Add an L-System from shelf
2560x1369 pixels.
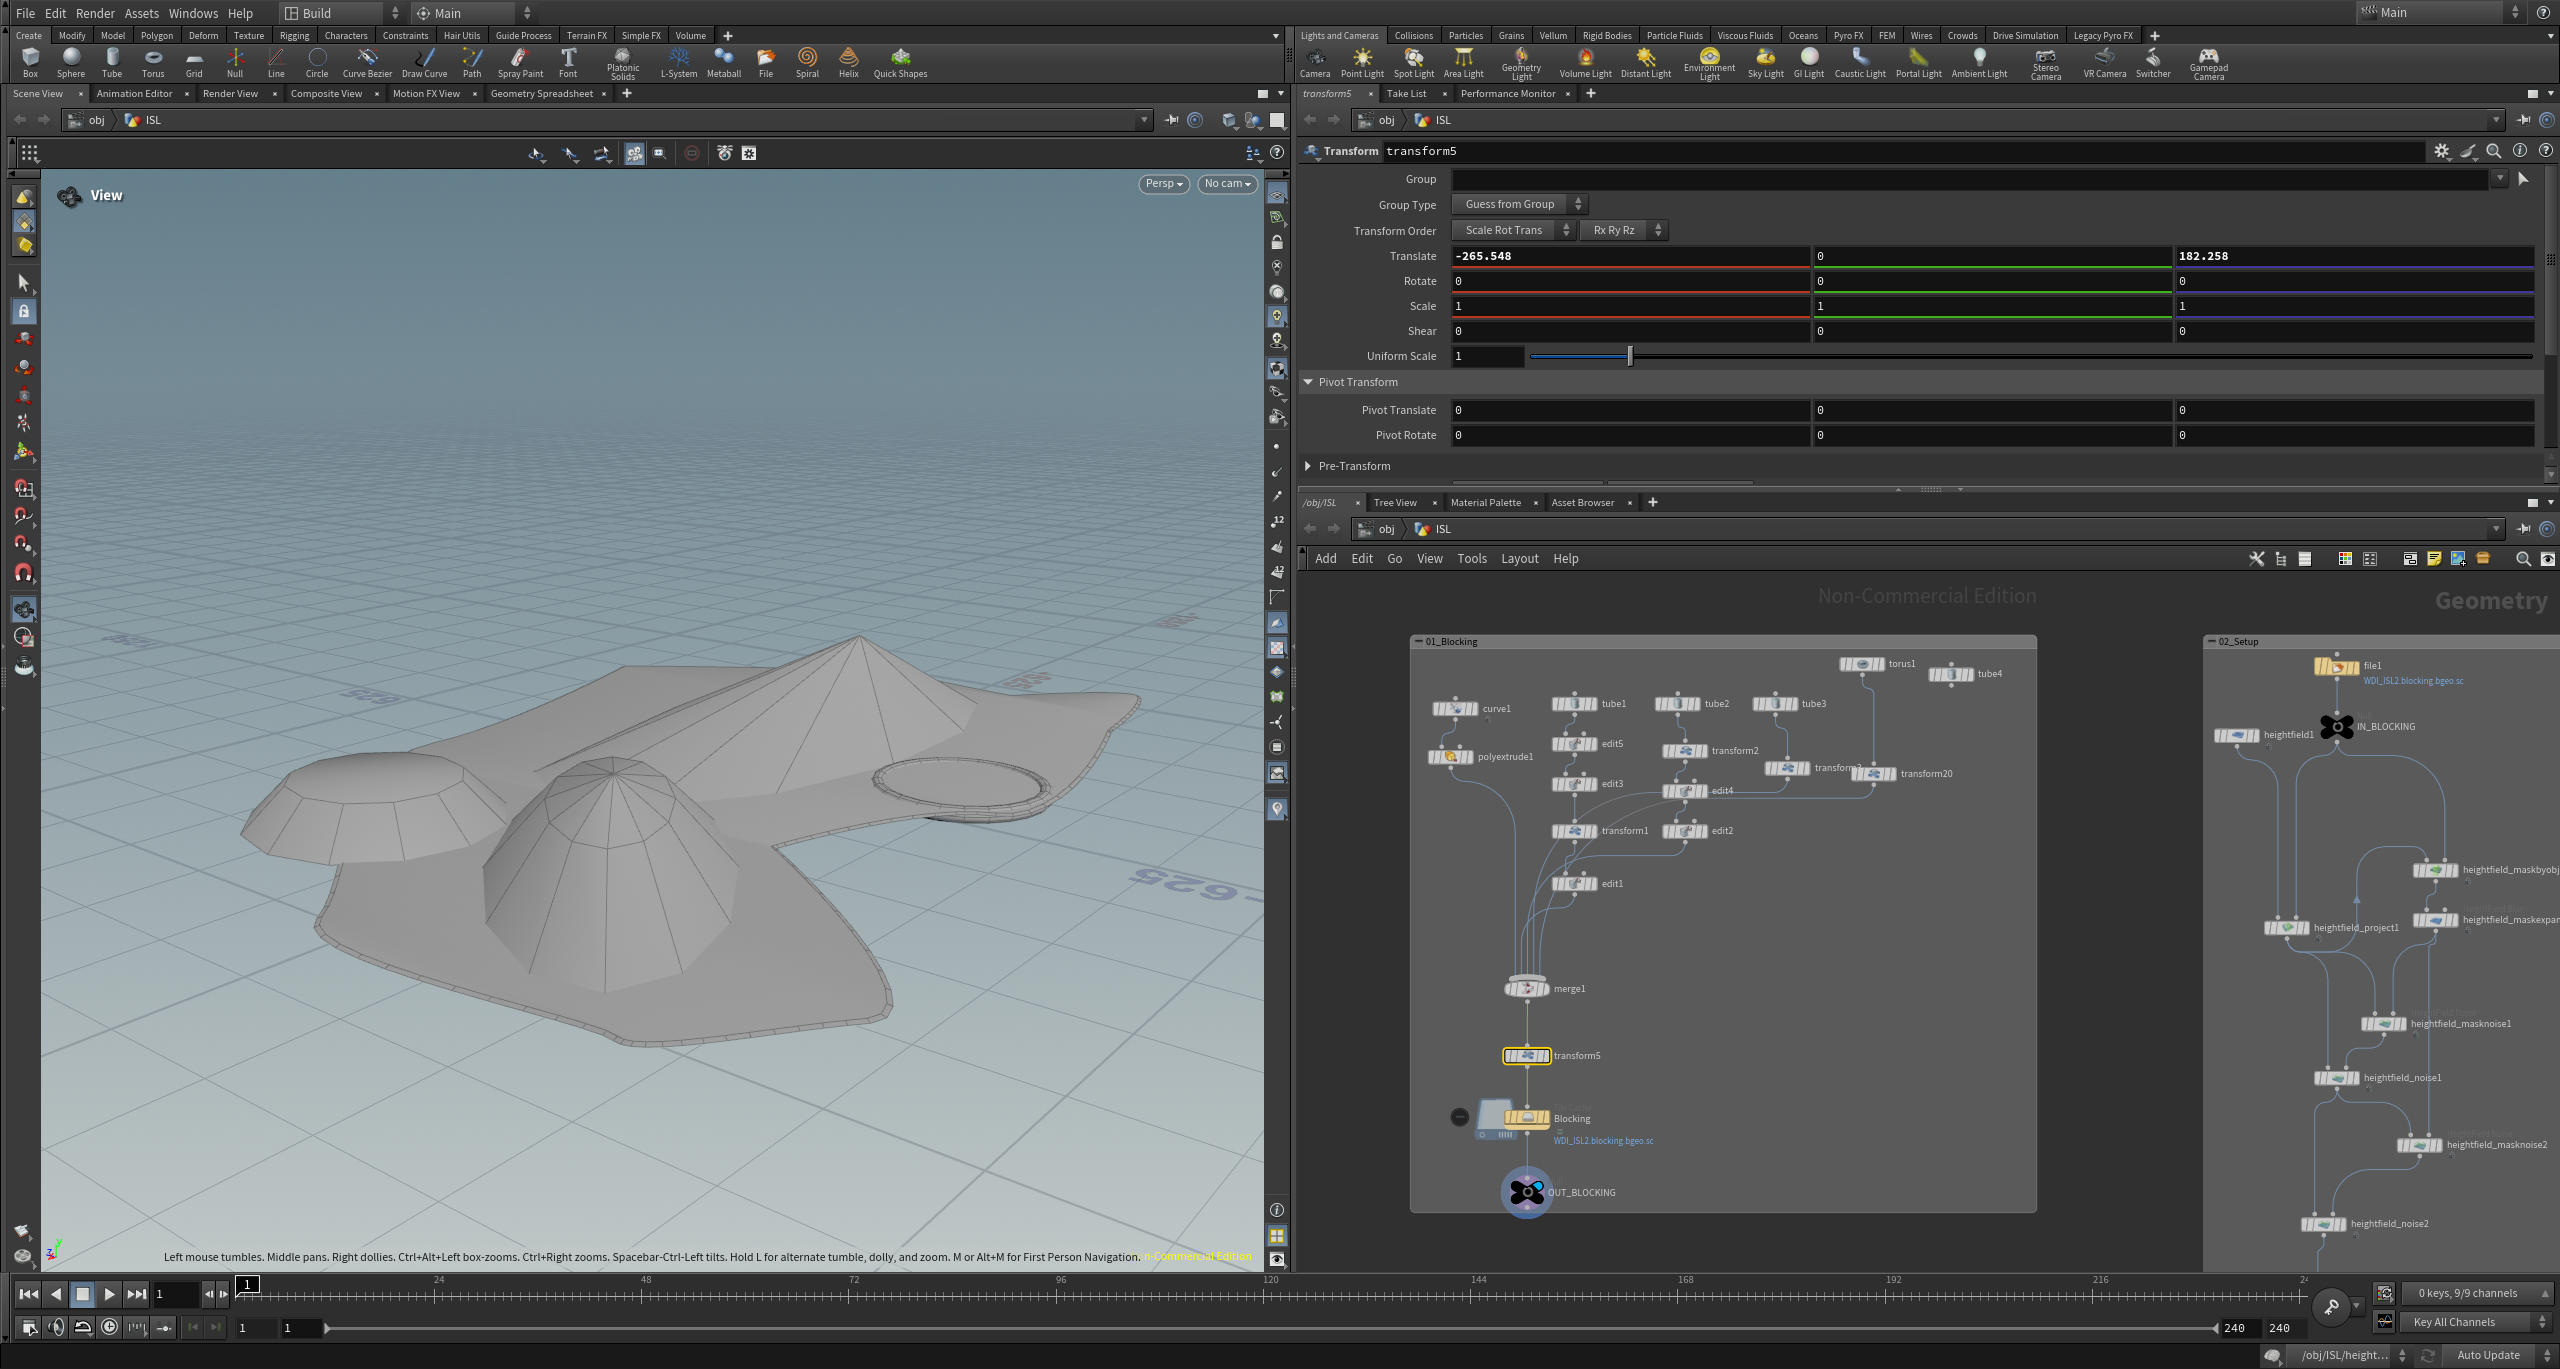(x=679, y=62)
